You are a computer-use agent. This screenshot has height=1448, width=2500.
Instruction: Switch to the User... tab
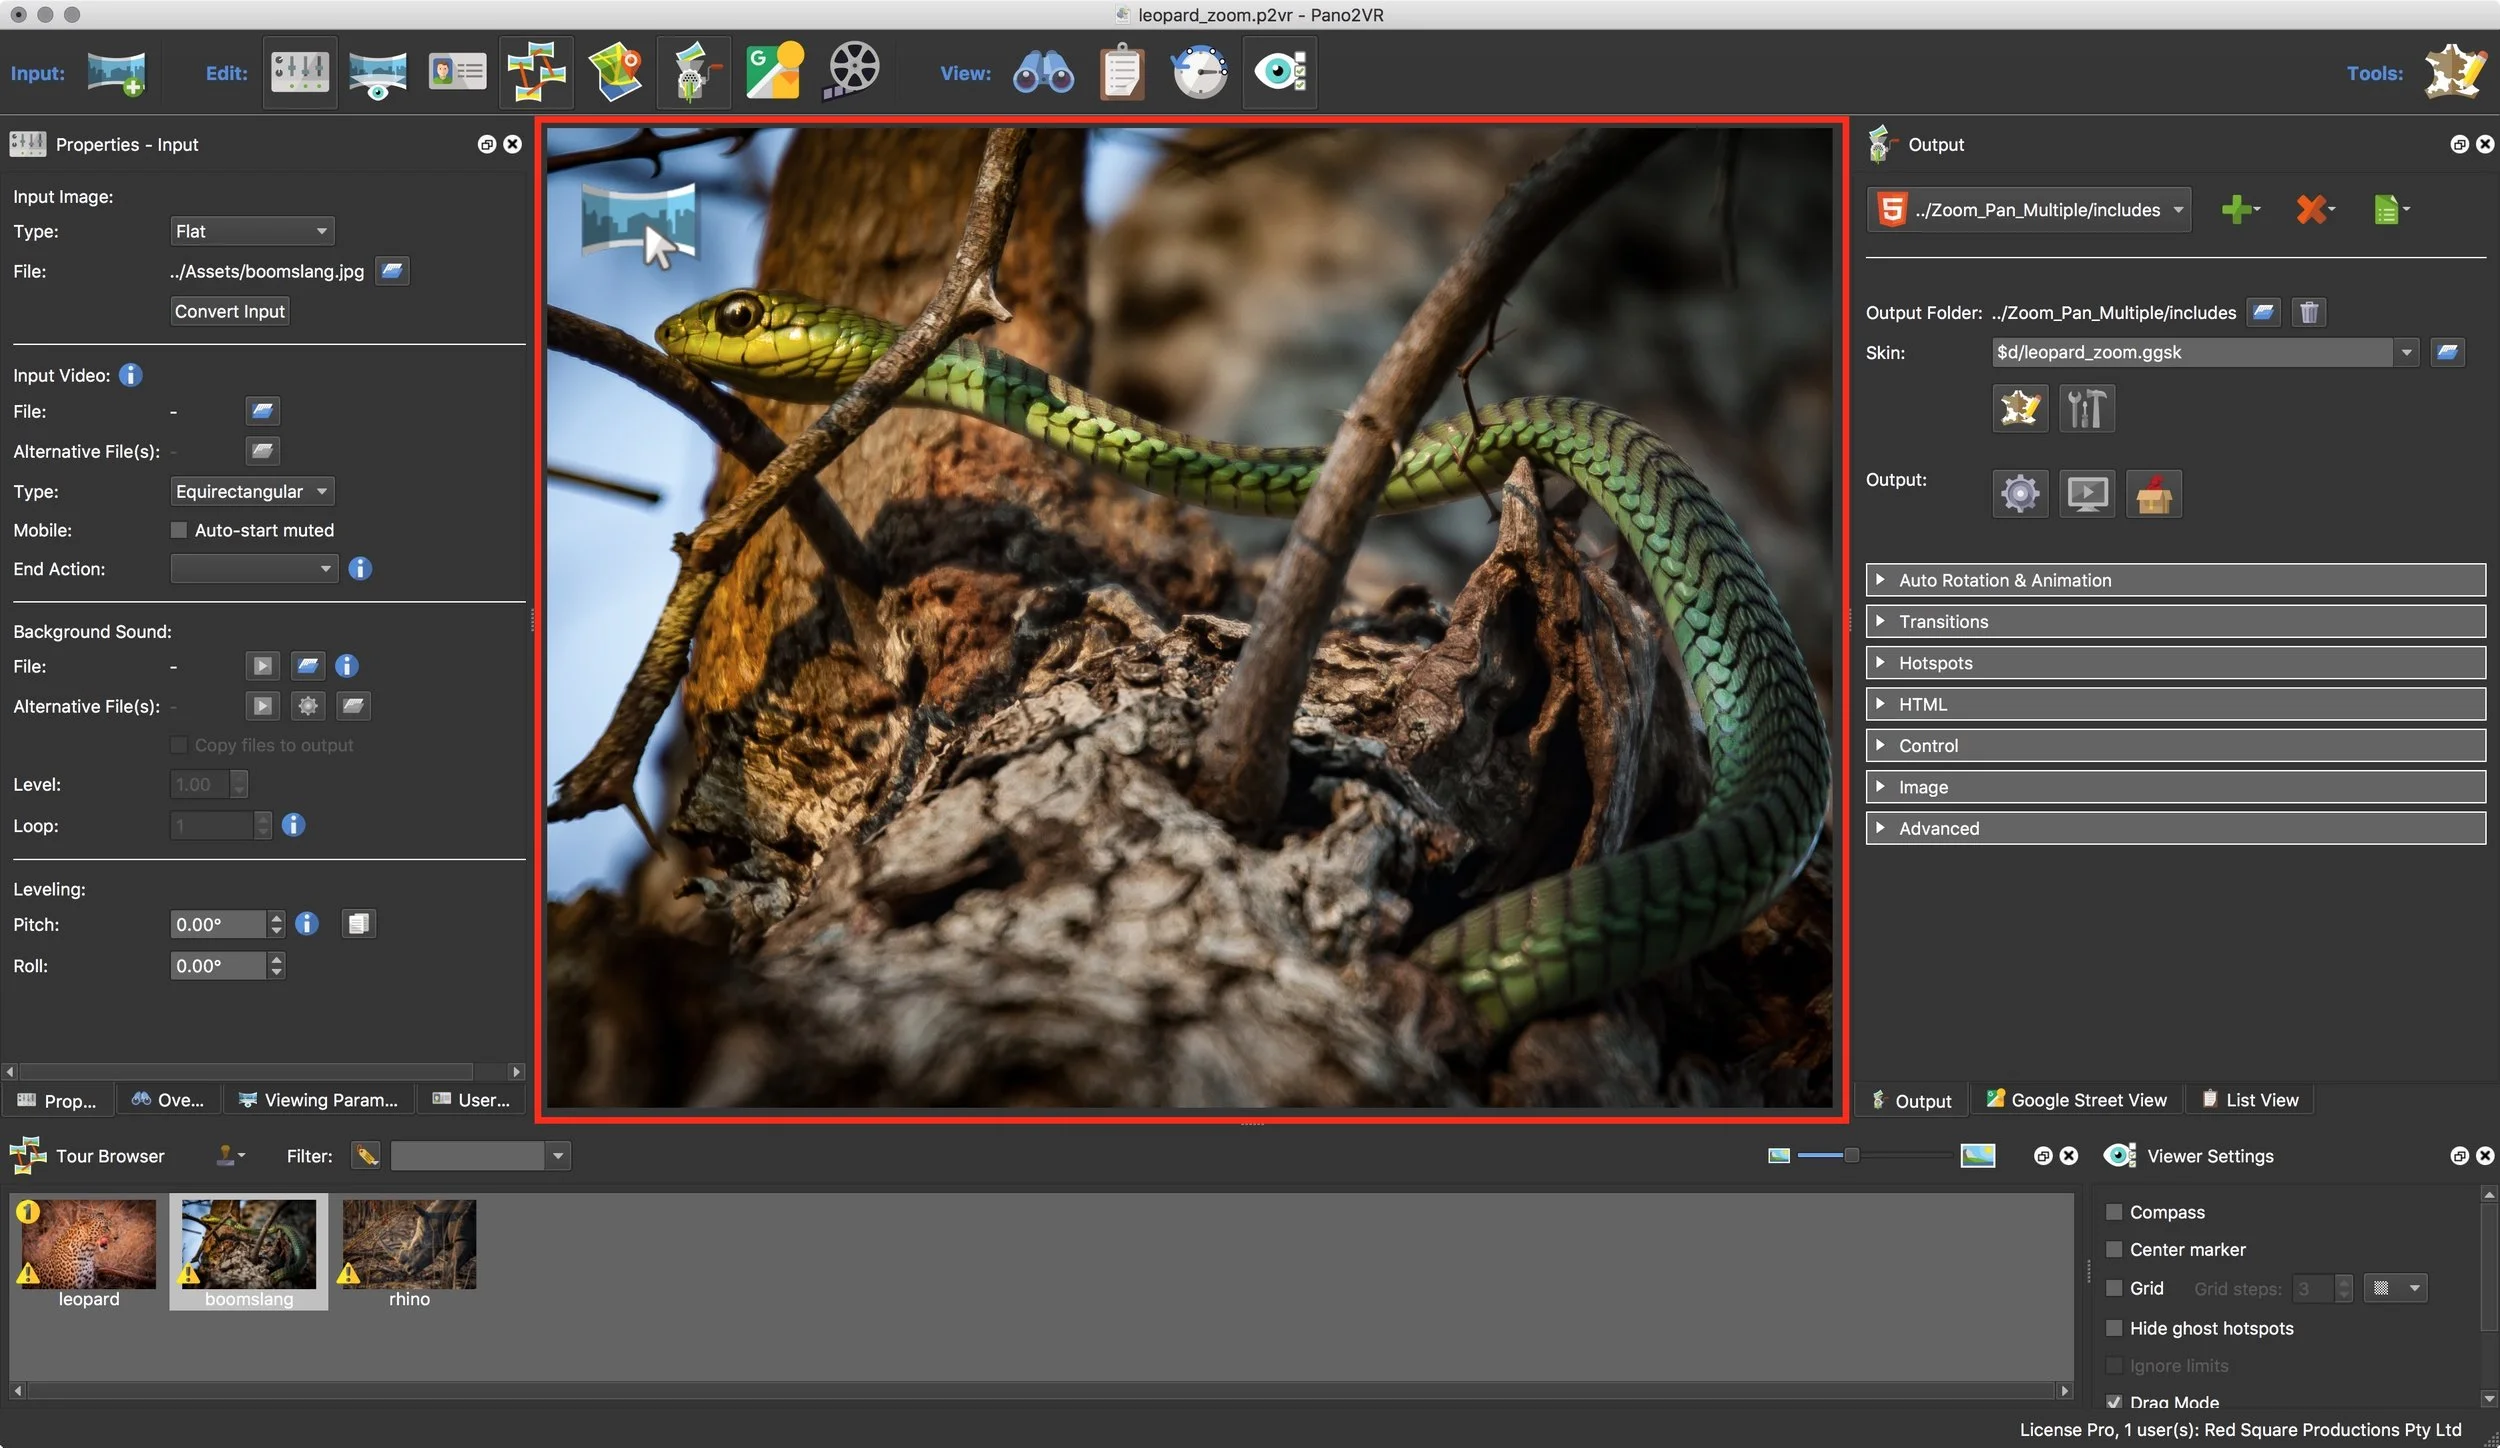click(x=471, y=1100)
